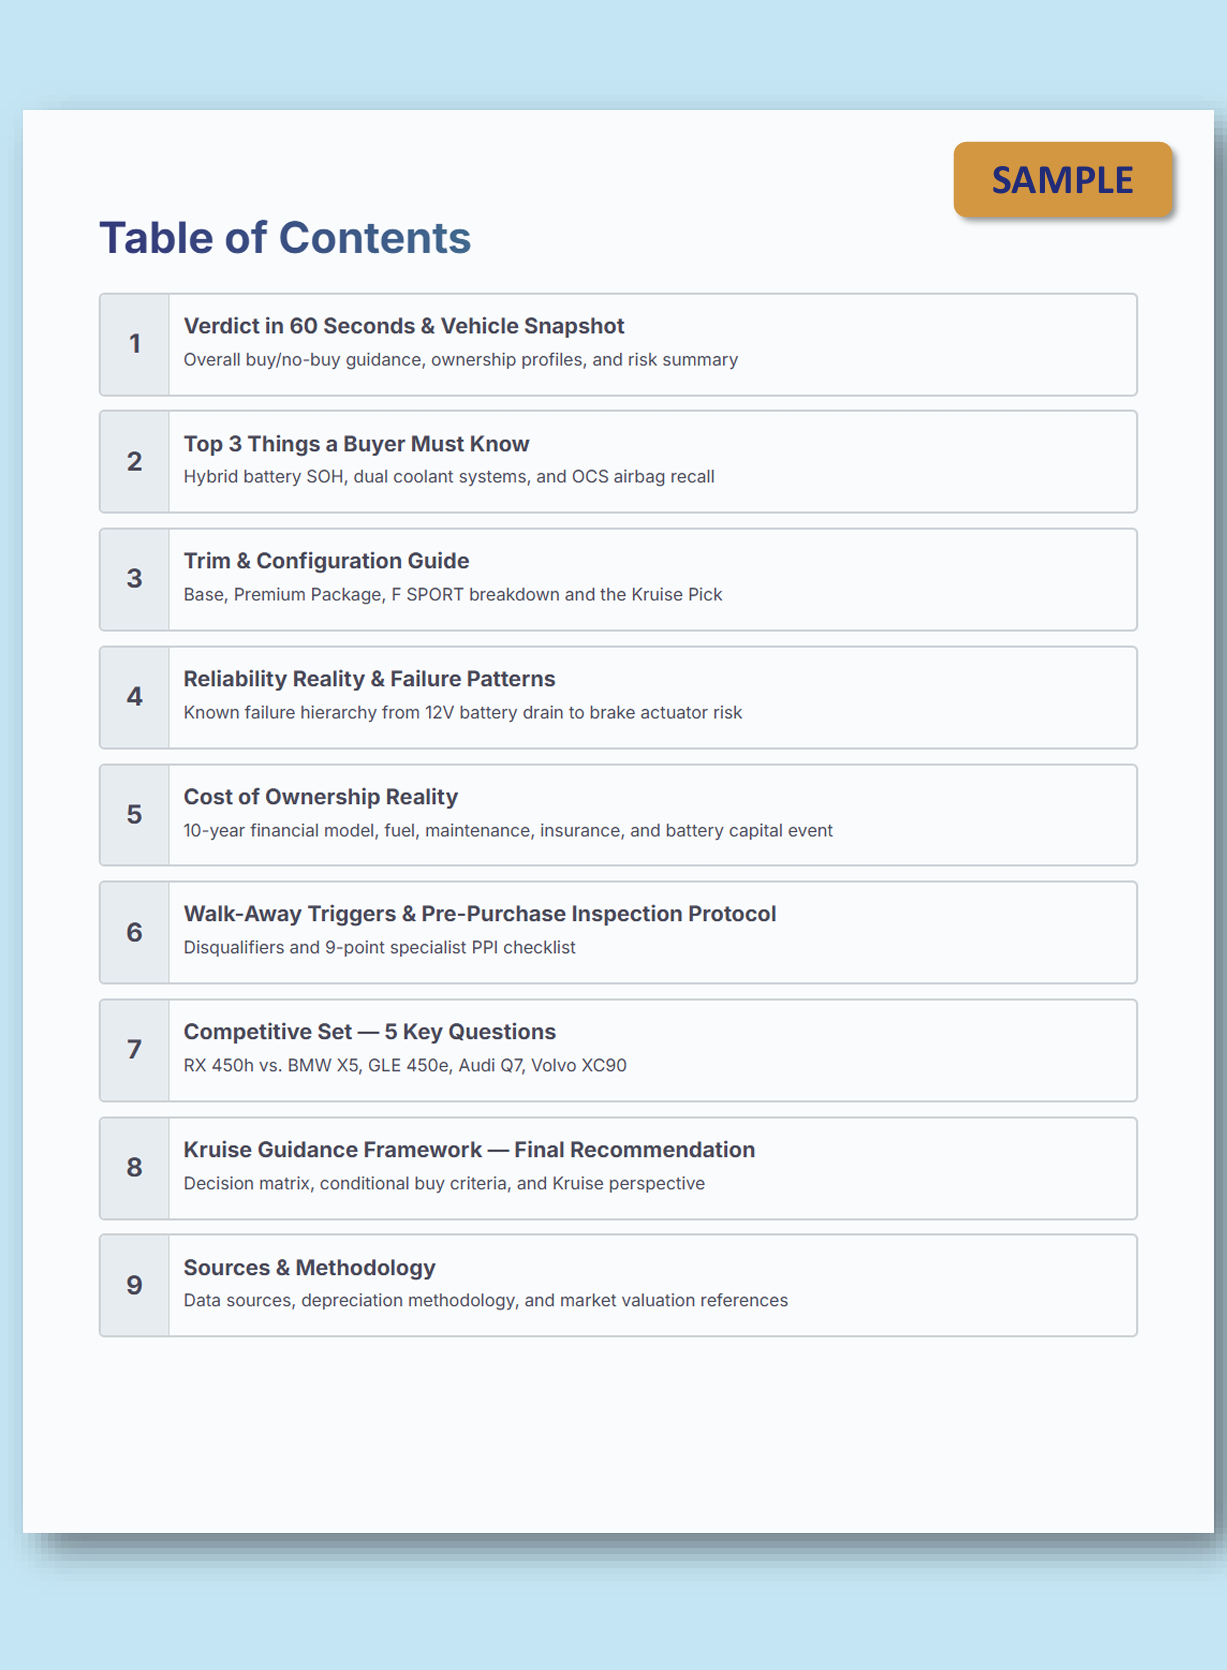Click the number 1 box
1227x1670 pixels.
click(135, 344)
